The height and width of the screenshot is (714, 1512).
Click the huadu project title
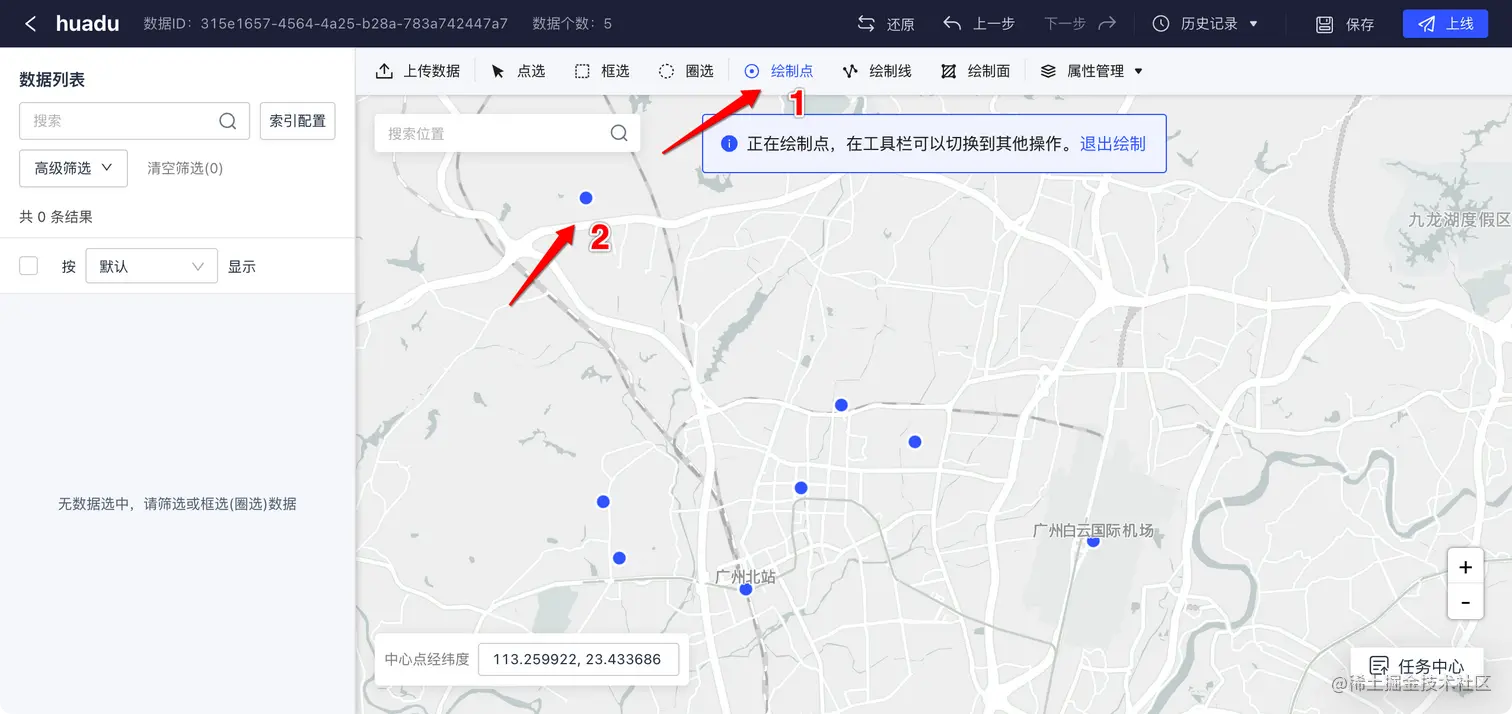pos(88,23)
